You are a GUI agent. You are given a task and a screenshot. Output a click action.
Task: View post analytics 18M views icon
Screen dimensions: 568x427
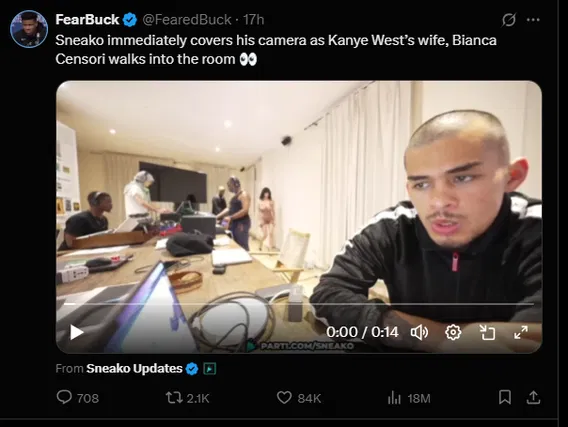tap(394, 398)
